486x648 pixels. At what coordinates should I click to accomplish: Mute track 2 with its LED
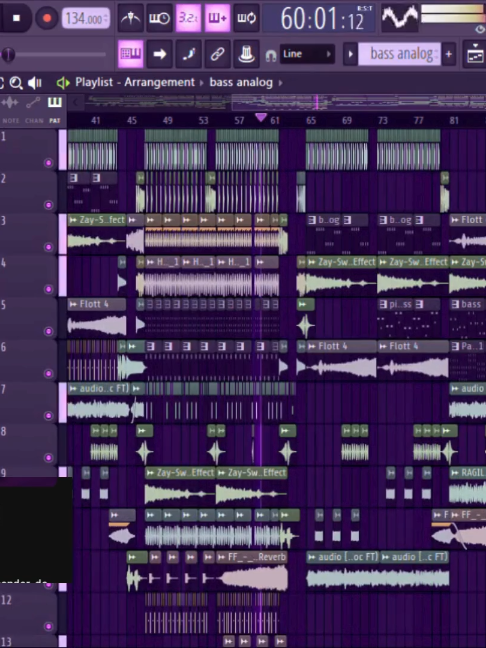tap(48, 205)
